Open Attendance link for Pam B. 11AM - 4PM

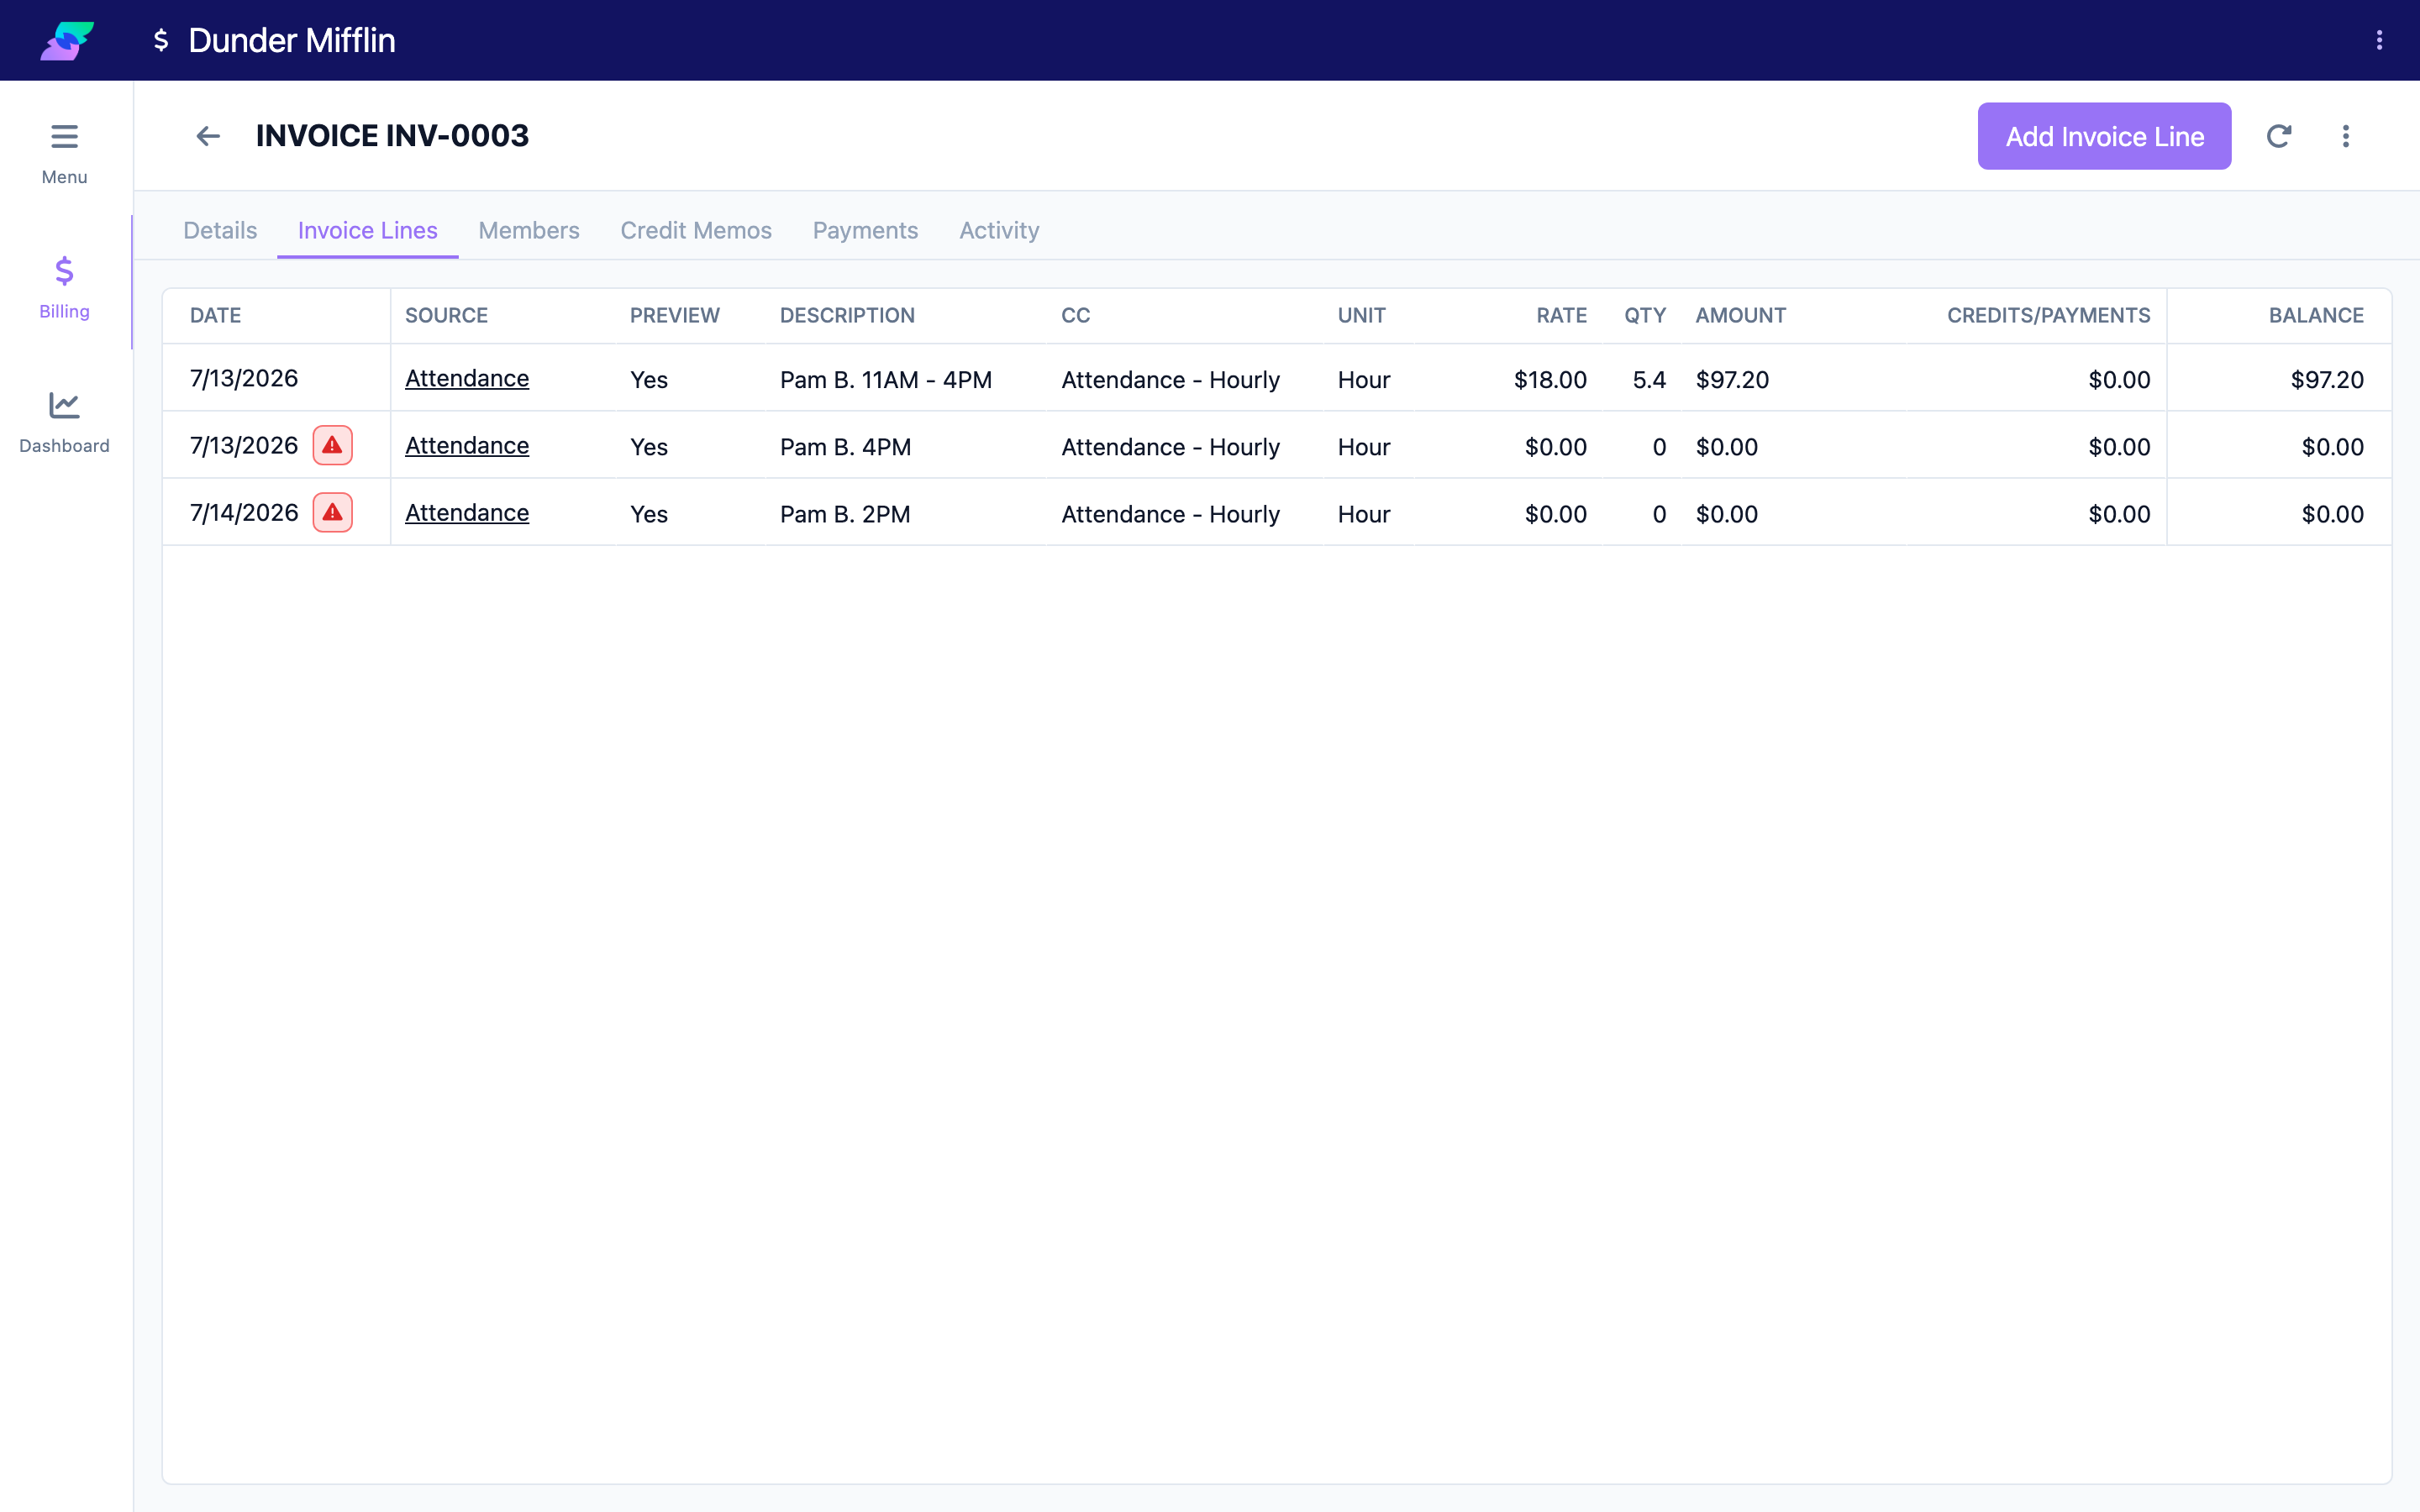(466, 379)
